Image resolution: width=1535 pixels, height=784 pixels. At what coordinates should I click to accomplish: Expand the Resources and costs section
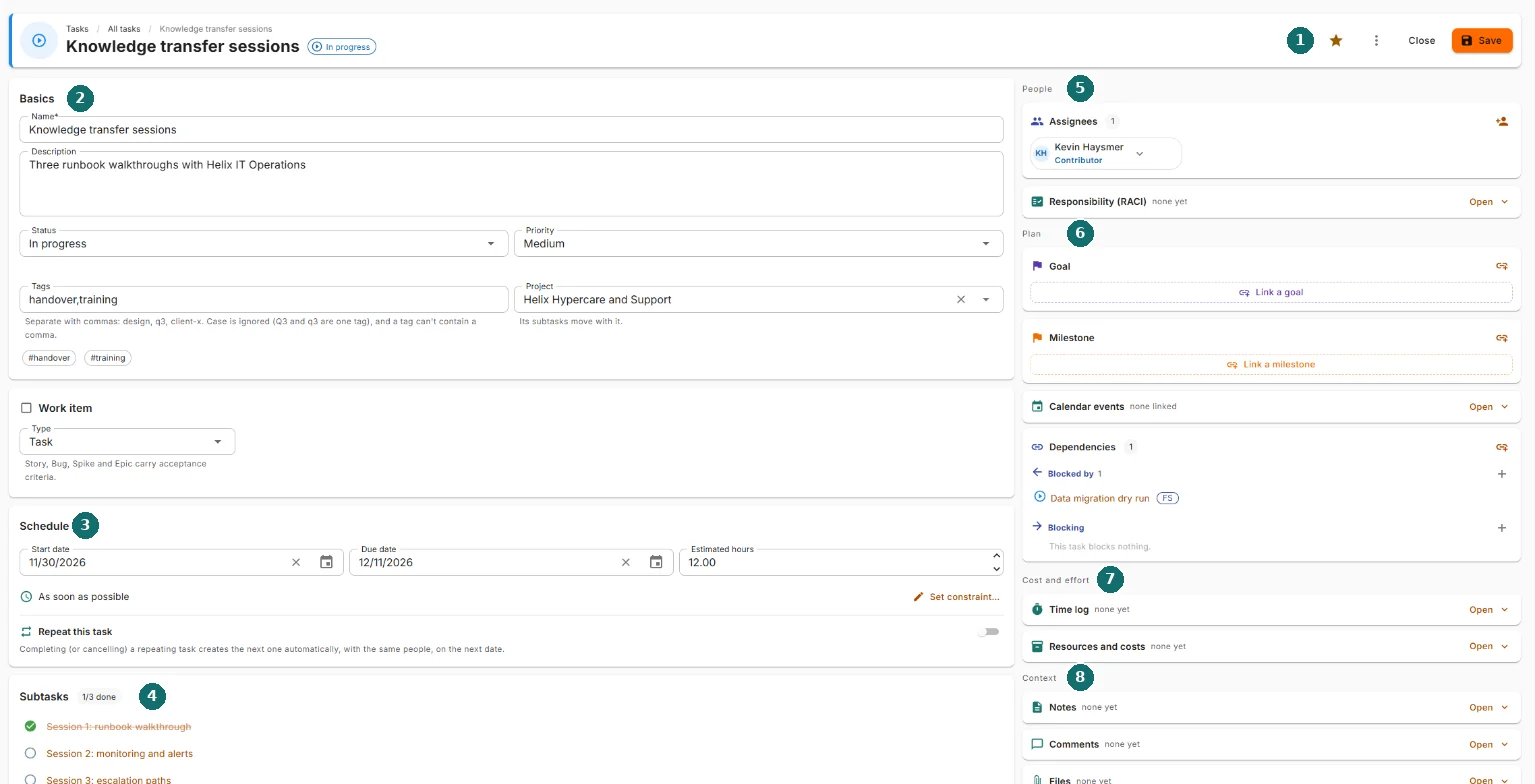click(1488, 646)
